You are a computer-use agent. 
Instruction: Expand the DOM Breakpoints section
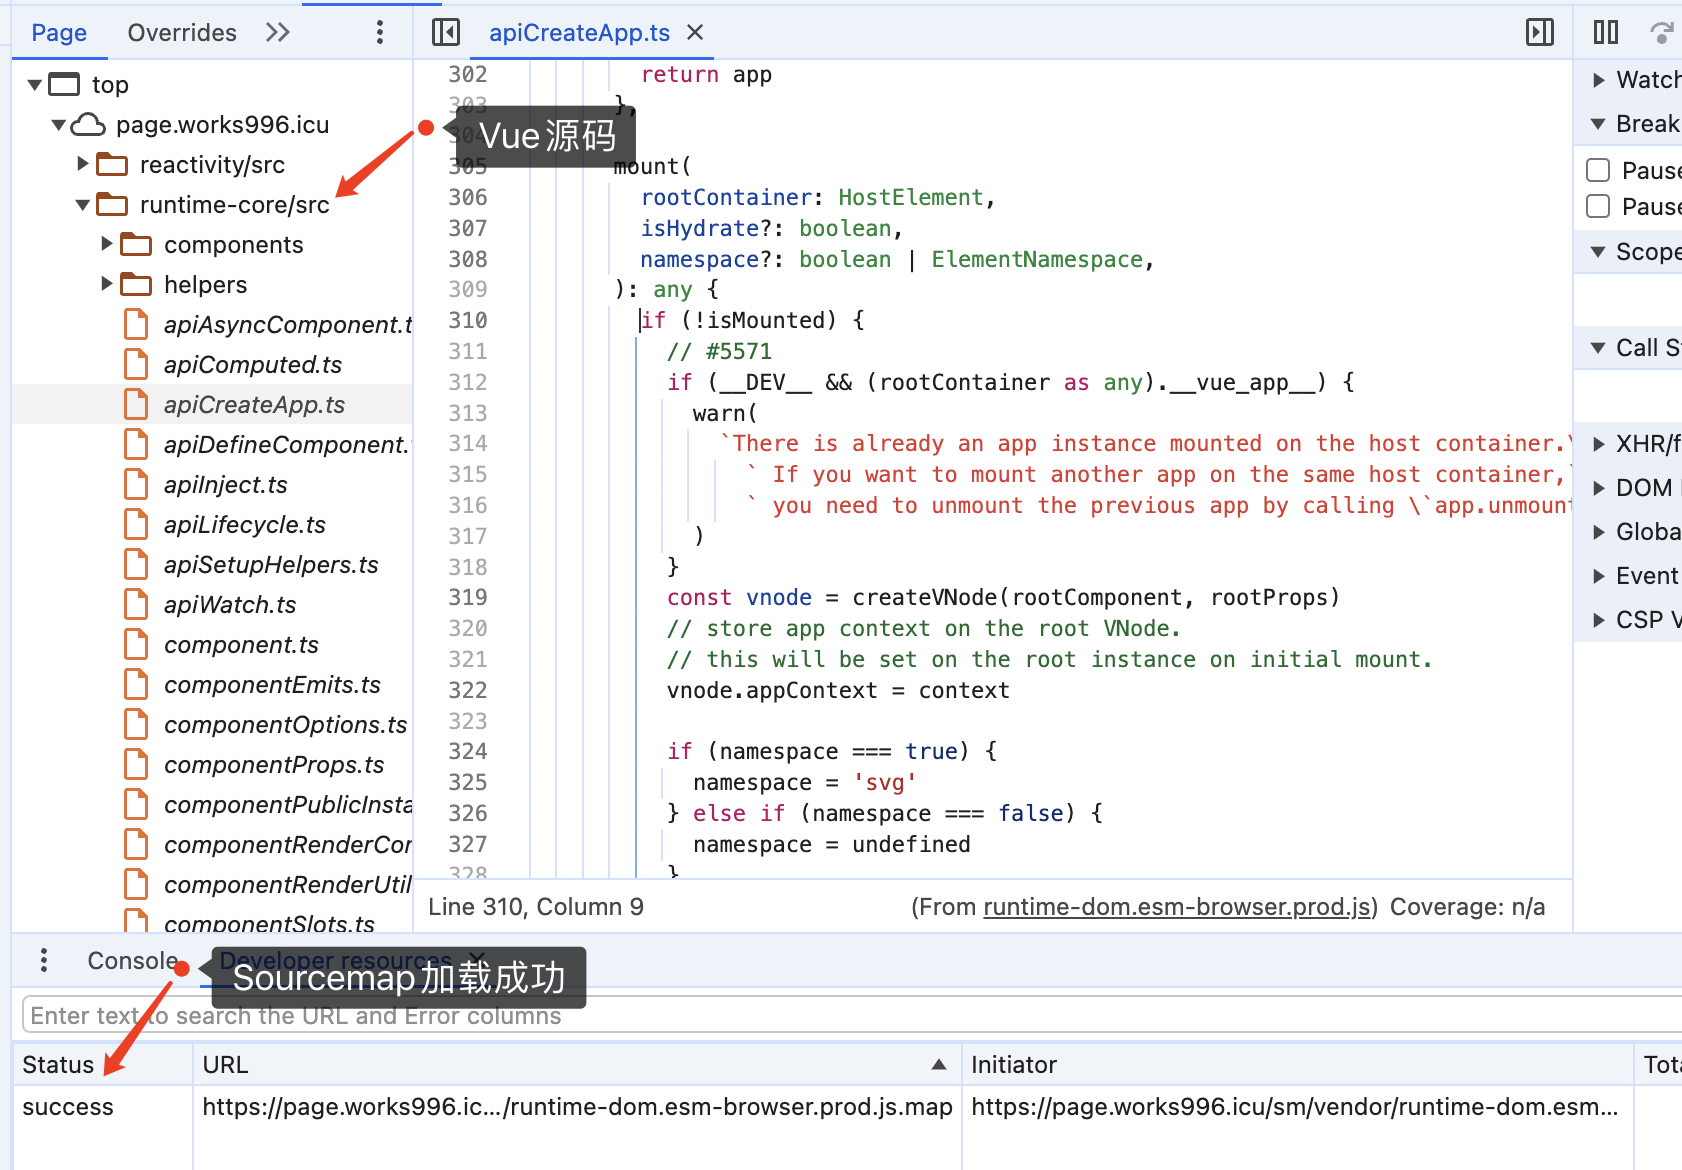(1598, 487)
